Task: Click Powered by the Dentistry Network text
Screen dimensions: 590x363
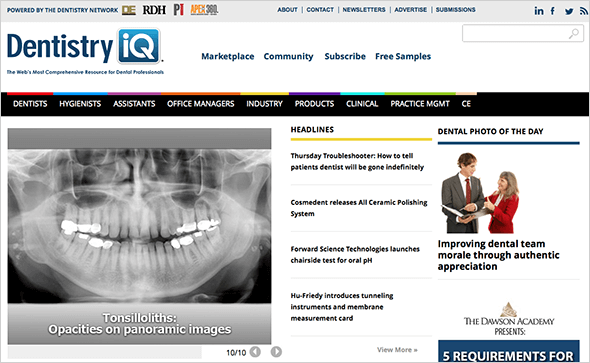Action: pos(62,10)
